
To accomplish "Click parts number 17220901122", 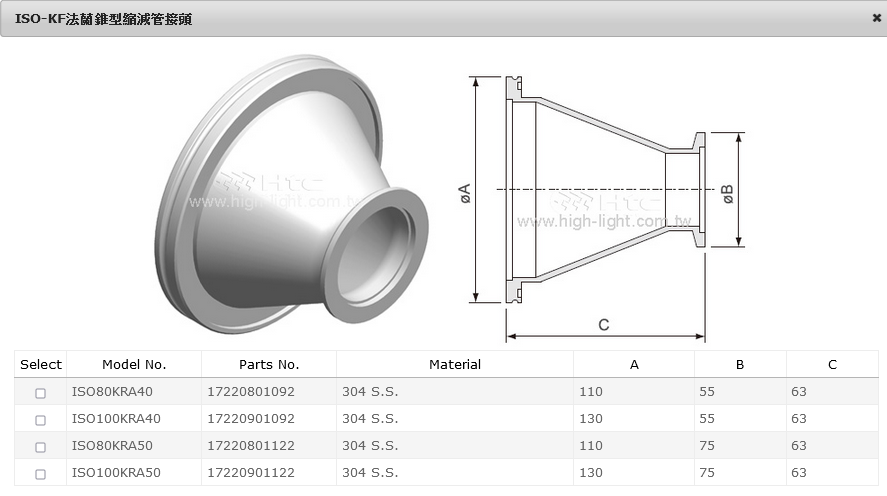I will [x=251, y=473].
